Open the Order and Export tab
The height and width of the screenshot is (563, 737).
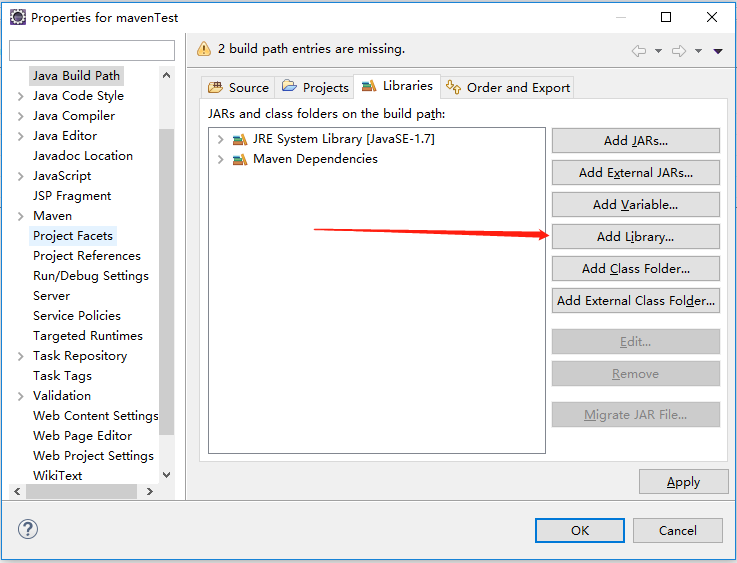pos(507,87)
